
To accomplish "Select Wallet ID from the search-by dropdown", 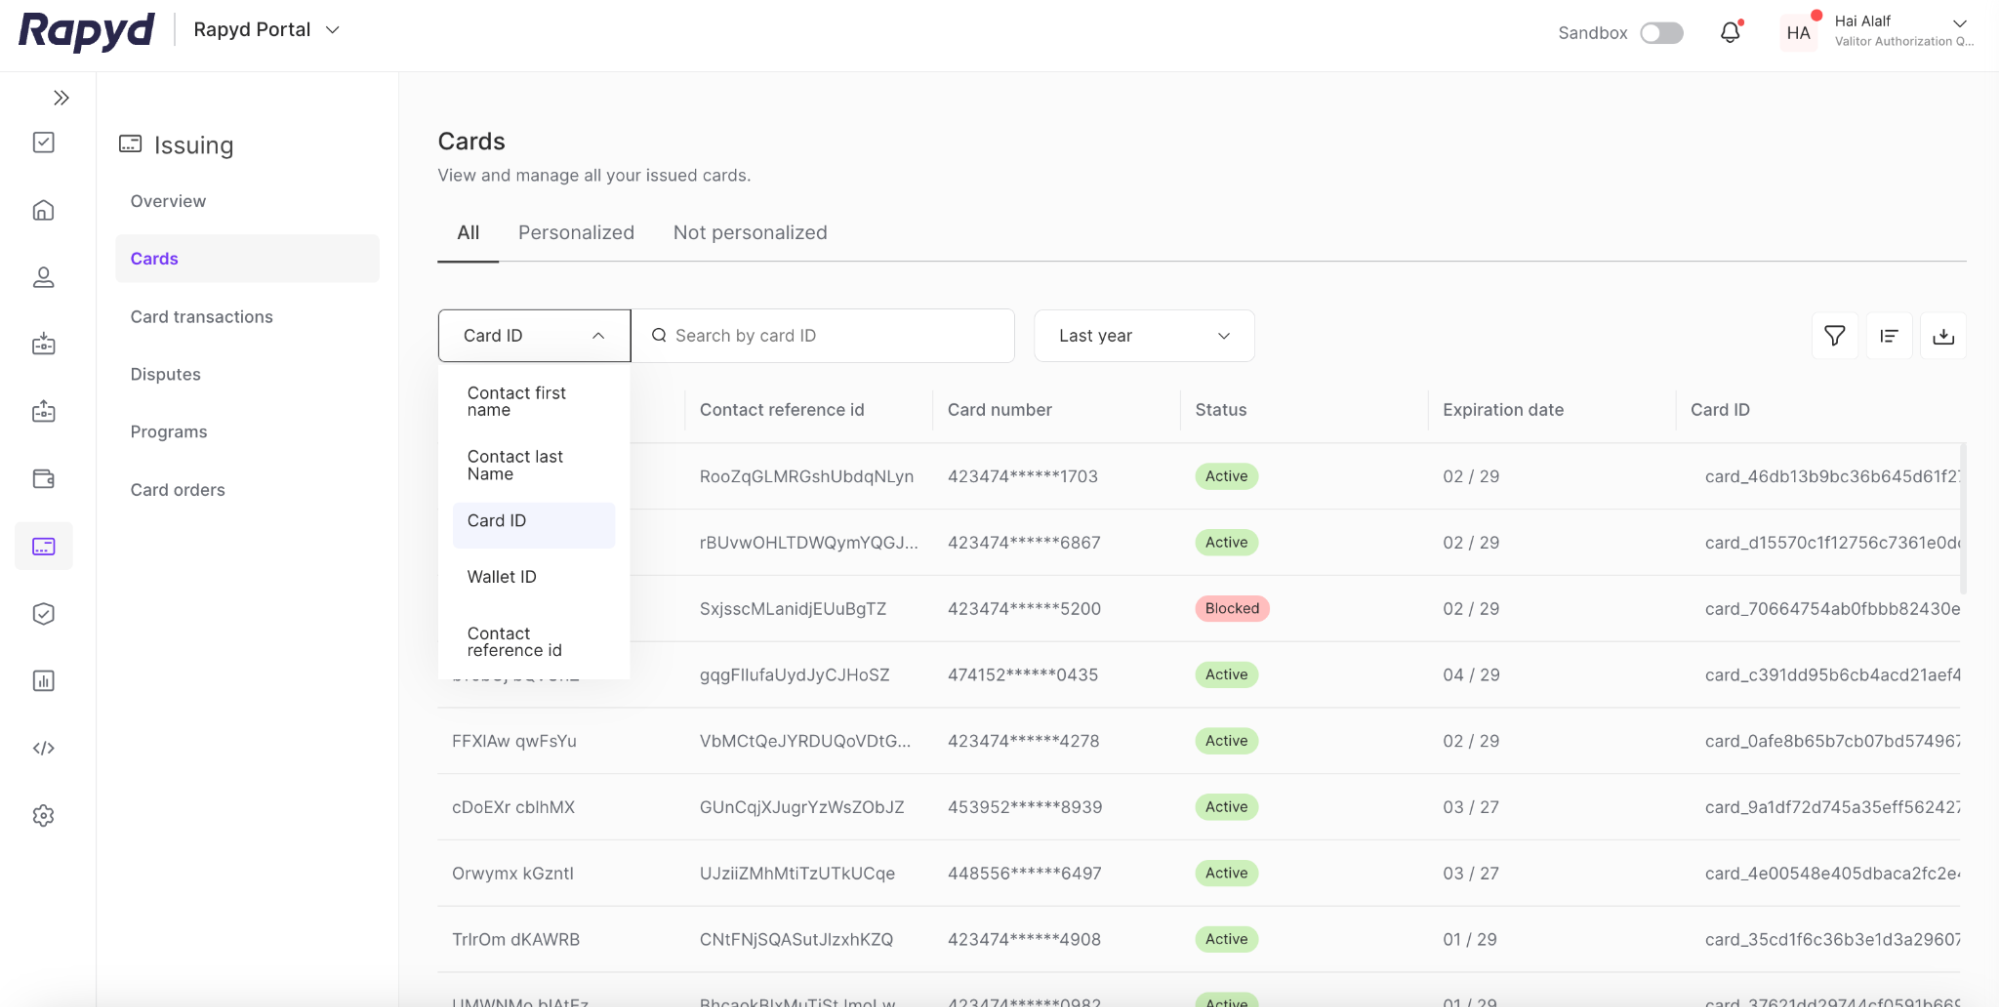I will coord(502,576).
